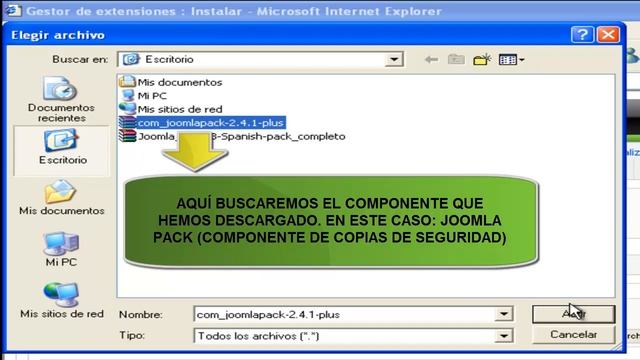The width and height of the screenshot is (640, 360).
Task: Open Mi PC from the places bar
Action: (x=62, y=249)
